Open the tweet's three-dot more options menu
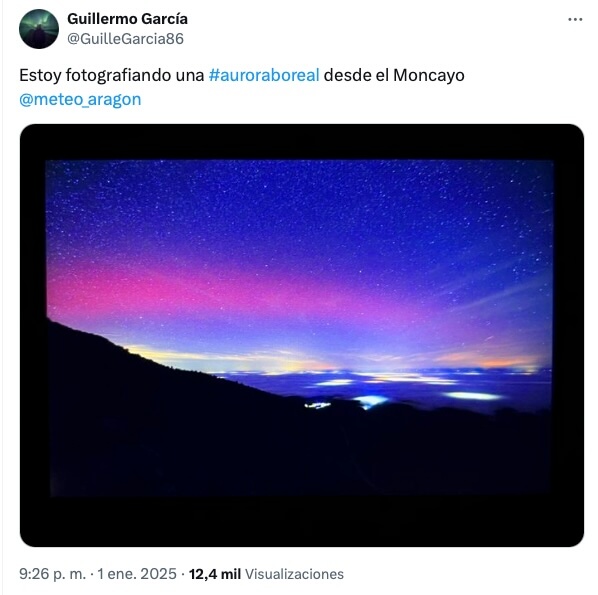 [575, 19]
